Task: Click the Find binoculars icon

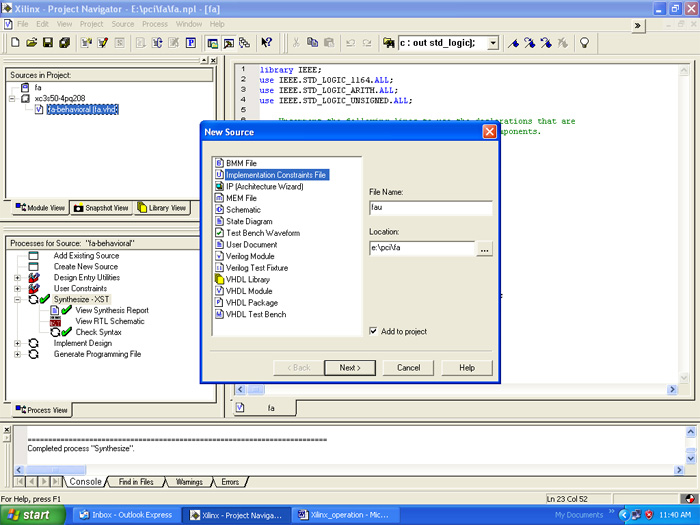Action: [388, 43]
